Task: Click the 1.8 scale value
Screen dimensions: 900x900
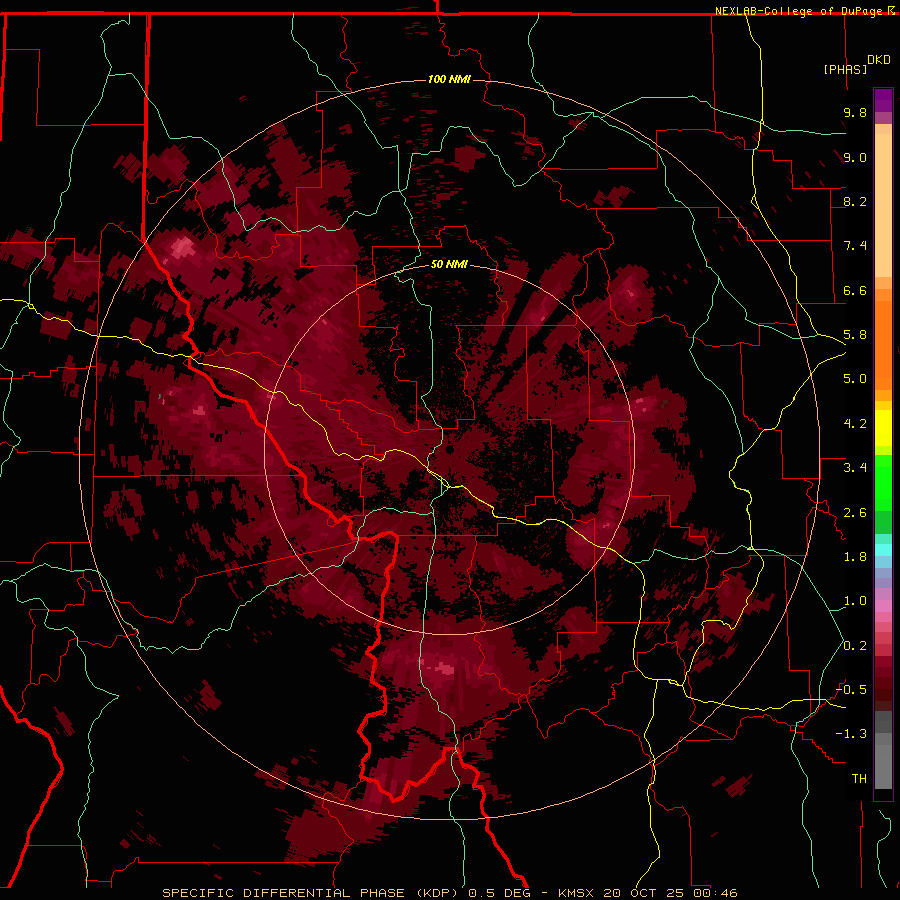Action: coord(855,557)
